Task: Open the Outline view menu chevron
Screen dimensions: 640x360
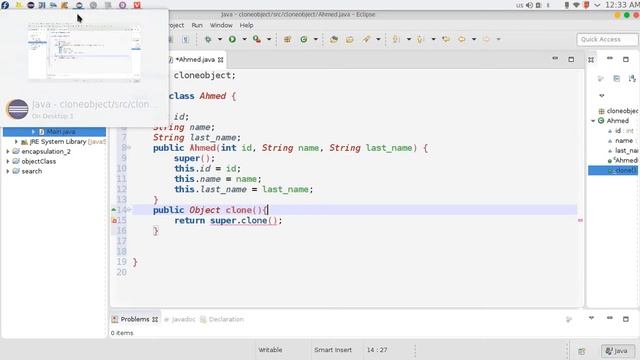Action: tap(602, 96)
